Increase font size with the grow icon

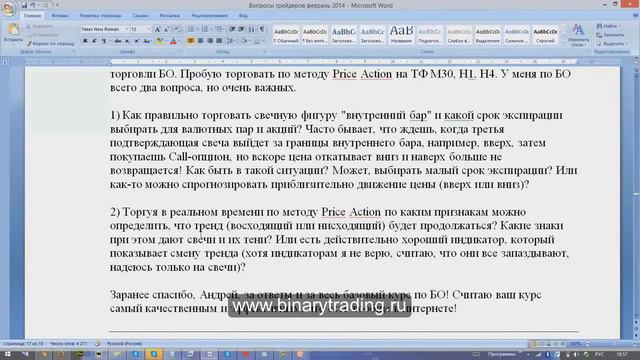click(157, 29)
